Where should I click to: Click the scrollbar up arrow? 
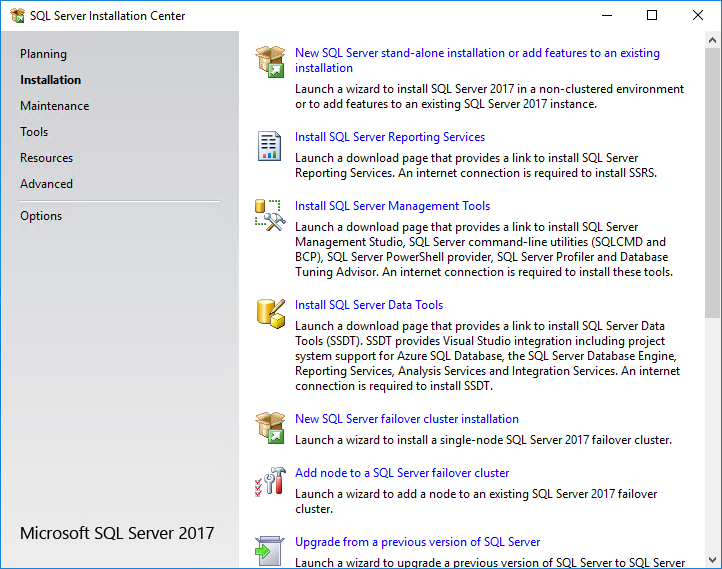[712, 41]
